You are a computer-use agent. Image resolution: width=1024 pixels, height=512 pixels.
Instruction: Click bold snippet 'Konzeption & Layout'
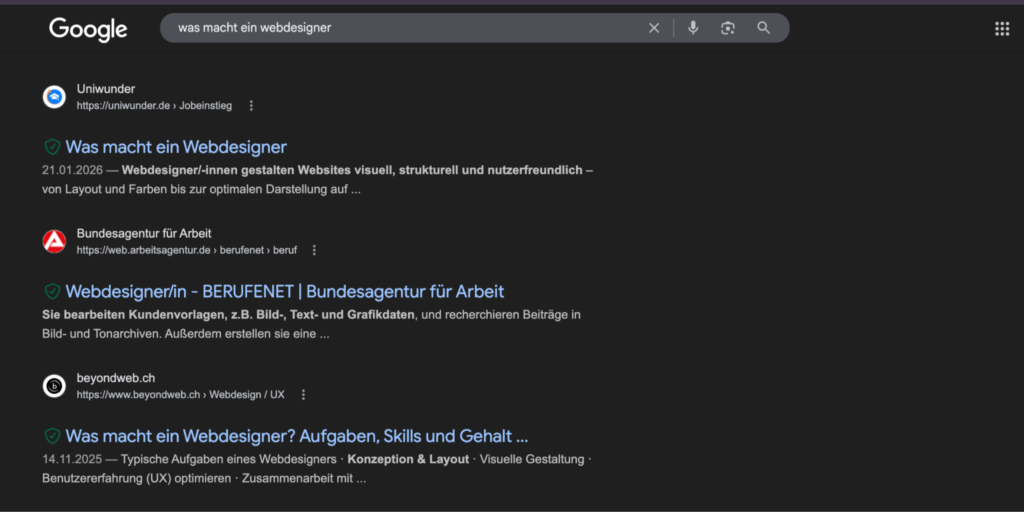pos(408,459)
